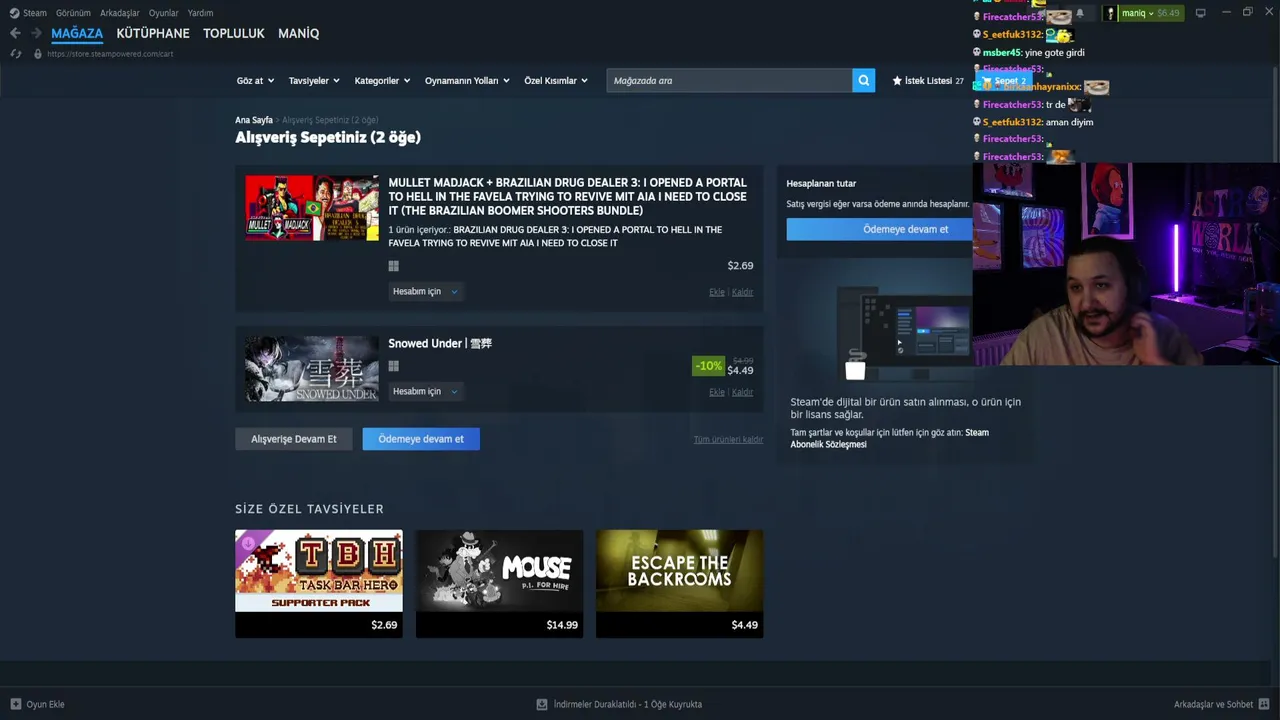Click the Snowed Under | 雪葬 title
Image resolution: width=1280 pixels, height=720 pixels.
coord(440,344)
